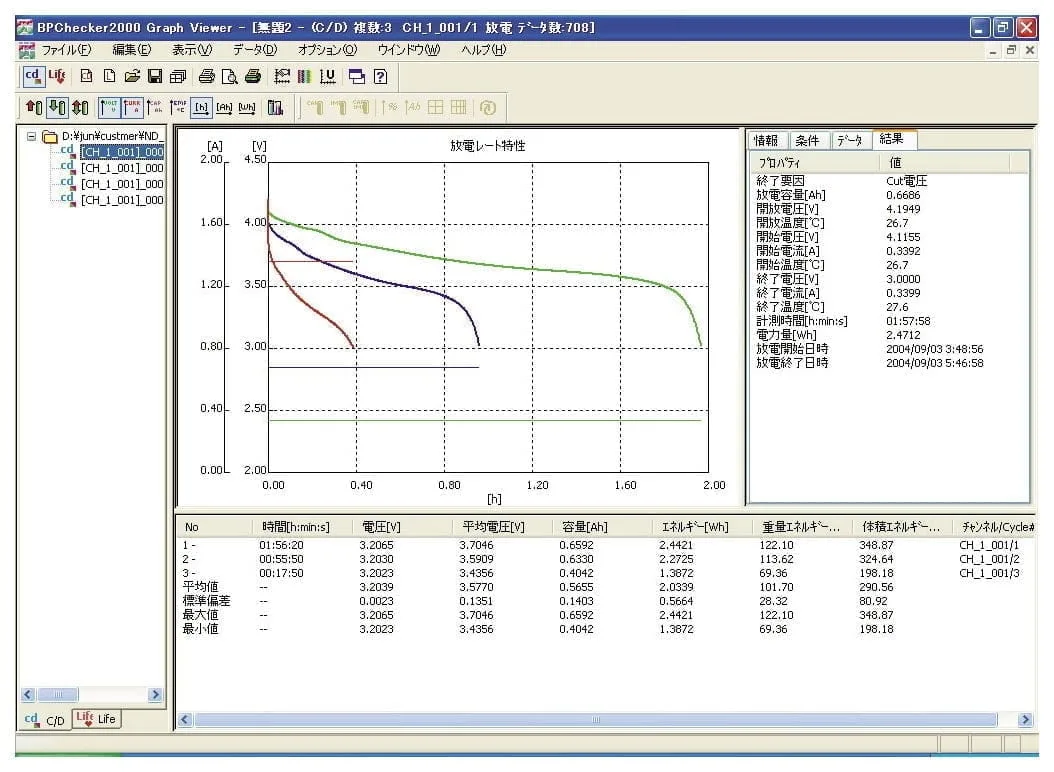Click the 容量[Ah] column header

point(587,527)
